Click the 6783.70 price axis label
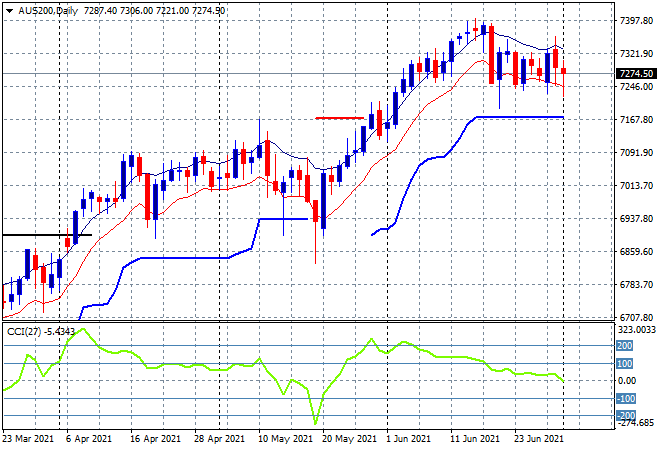Image resolution: width=660 pixels, height=450 pixels. 636,285
